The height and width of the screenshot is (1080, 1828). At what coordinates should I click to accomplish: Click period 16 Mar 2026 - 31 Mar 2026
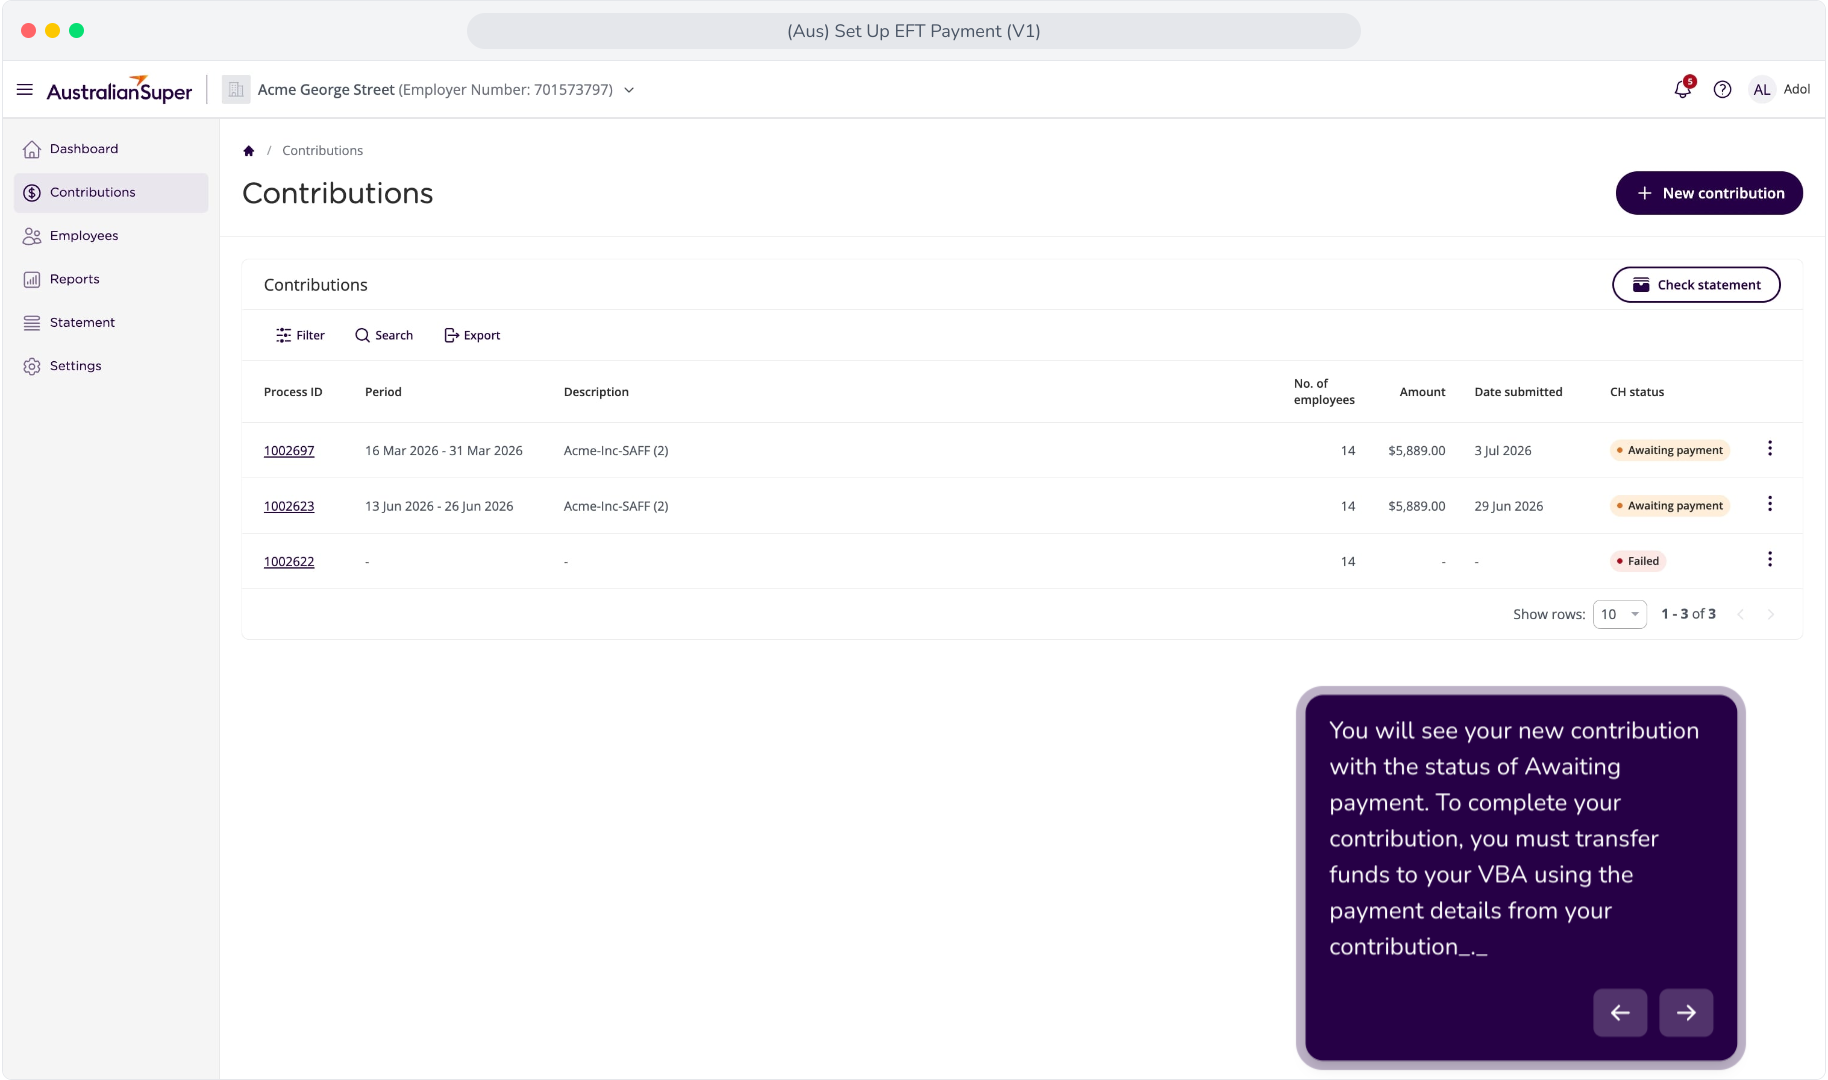[444, 451]
